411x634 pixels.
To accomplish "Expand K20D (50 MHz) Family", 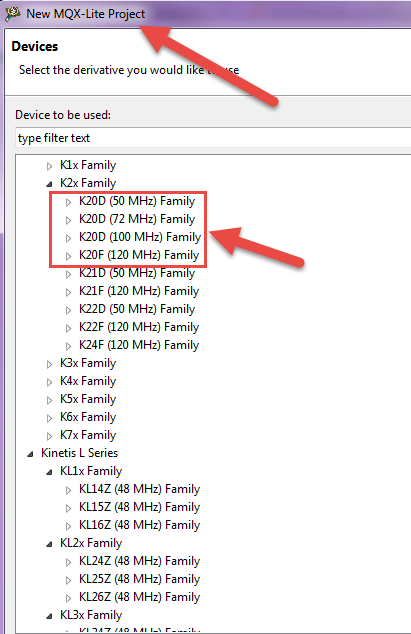I will (68, 202).
